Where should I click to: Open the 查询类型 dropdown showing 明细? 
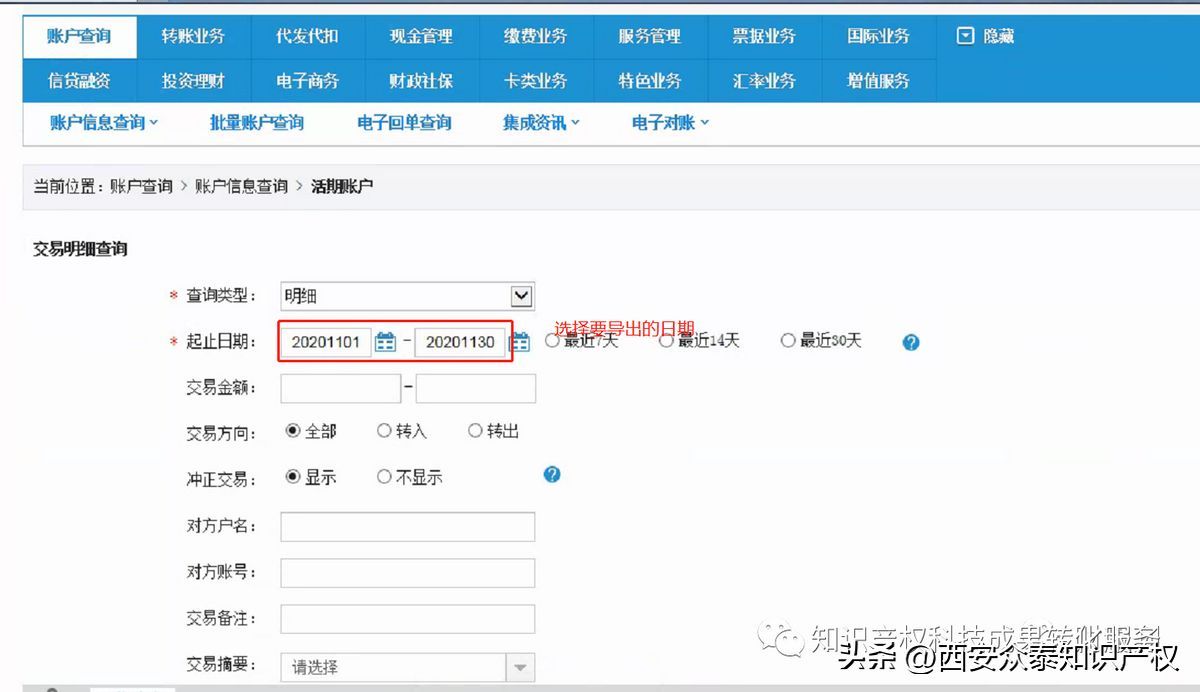pyautogui.click(x=521, y=296)
